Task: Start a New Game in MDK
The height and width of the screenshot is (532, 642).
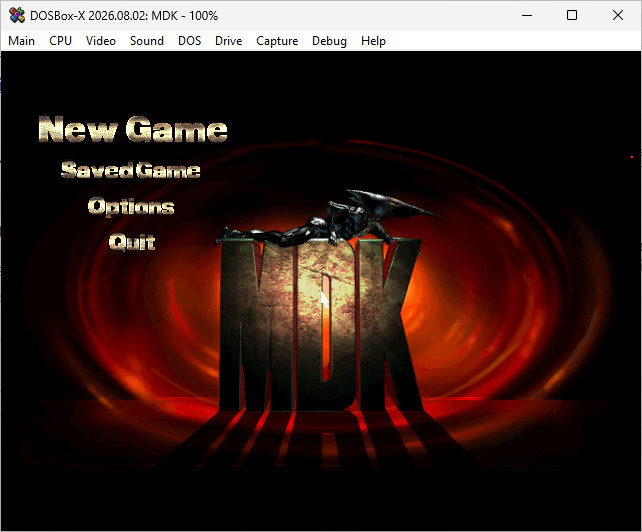Action: tap(133, 129)
